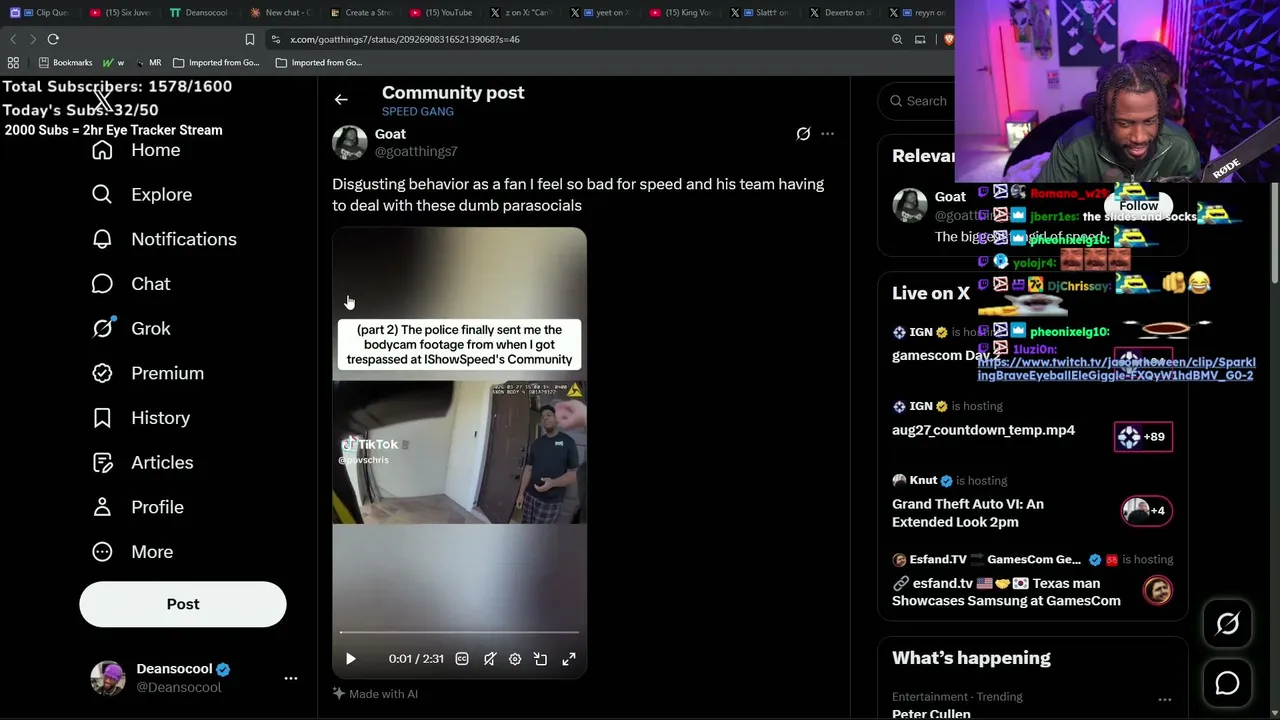Open the aug27_countdown_temp.mp4 live broadcast
The width and height of the screenshot is (1280, 720).
(x=983, y=430)
